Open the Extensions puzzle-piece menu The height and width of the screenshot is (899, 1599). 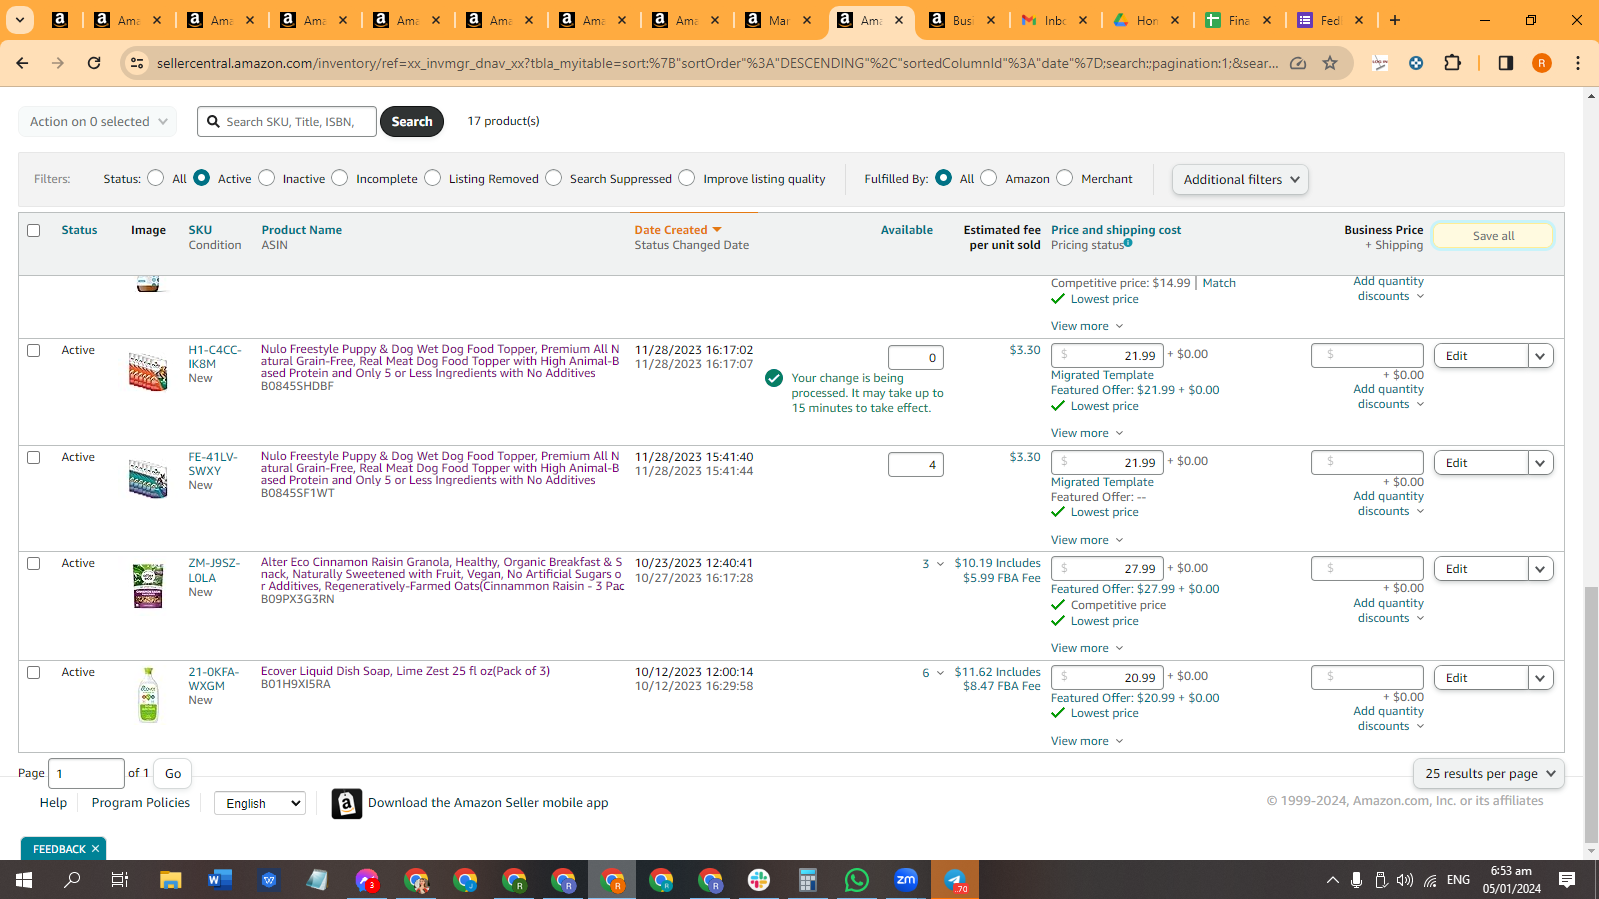pos(1453,63)
